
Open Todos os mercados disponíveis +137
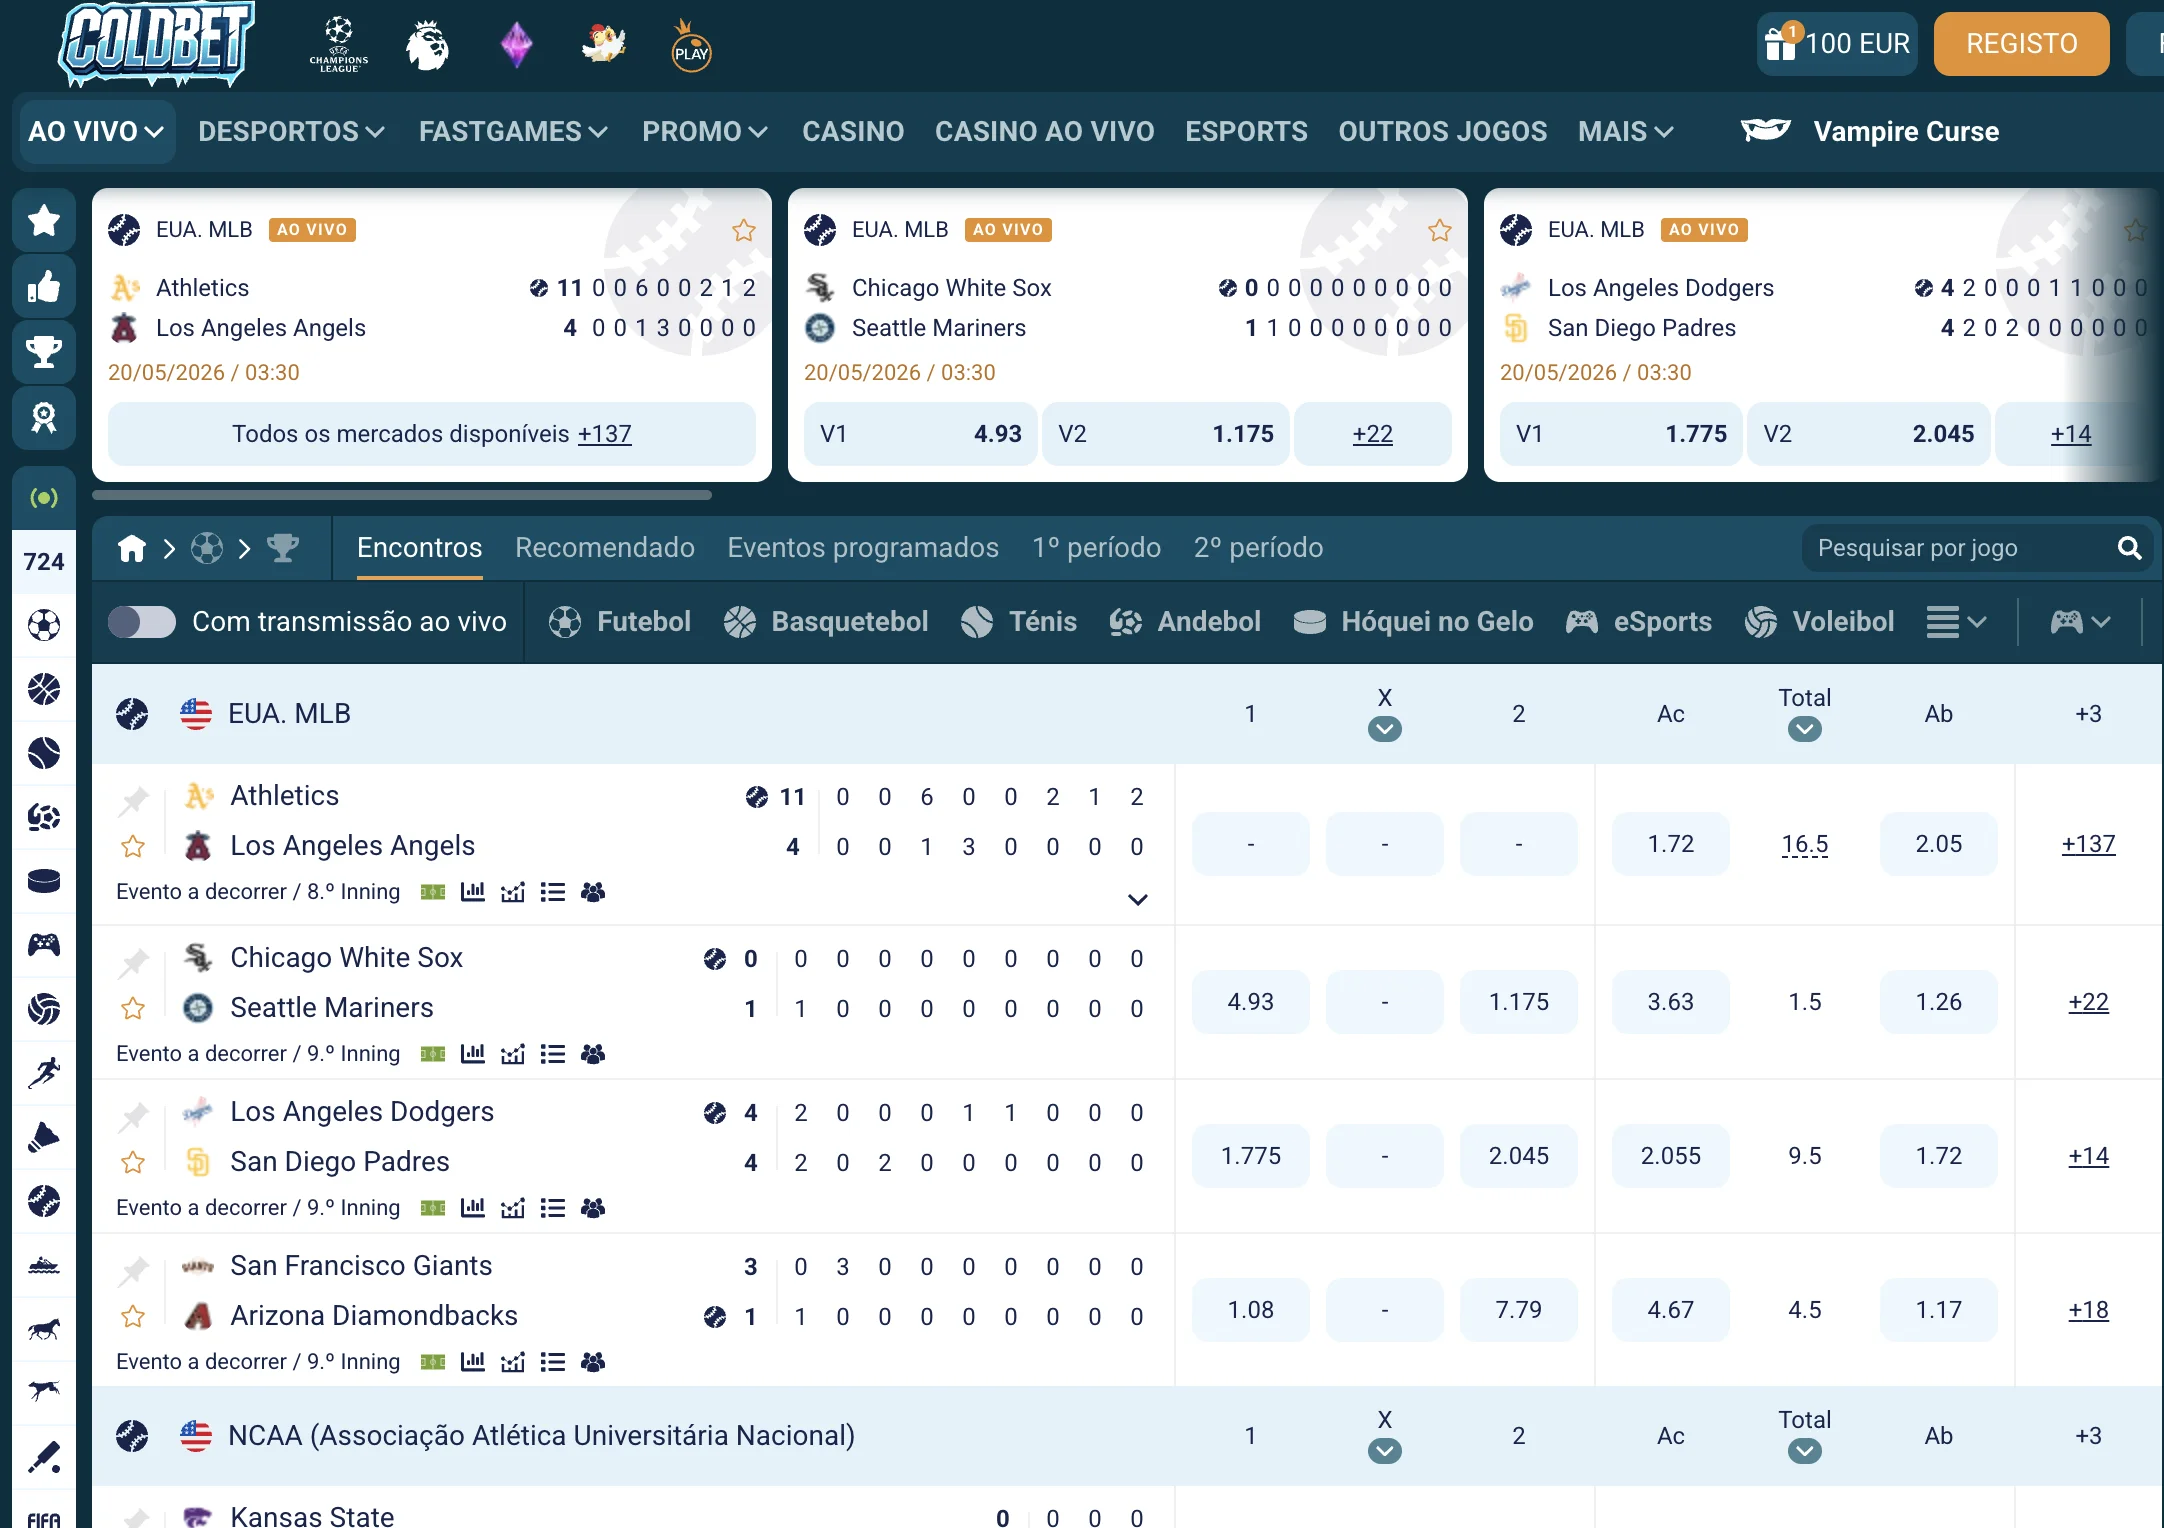432,434
